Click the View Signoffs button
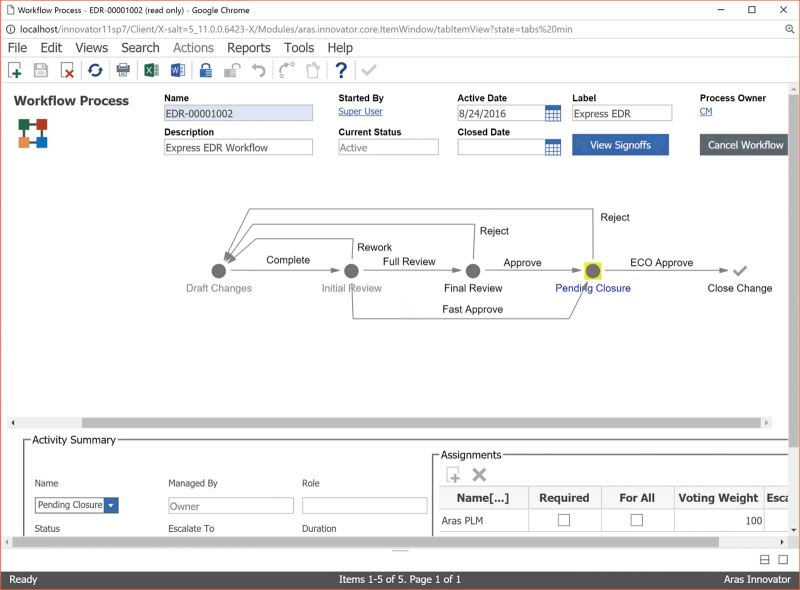This screenshot has height=590, width=800. point(620,144)
